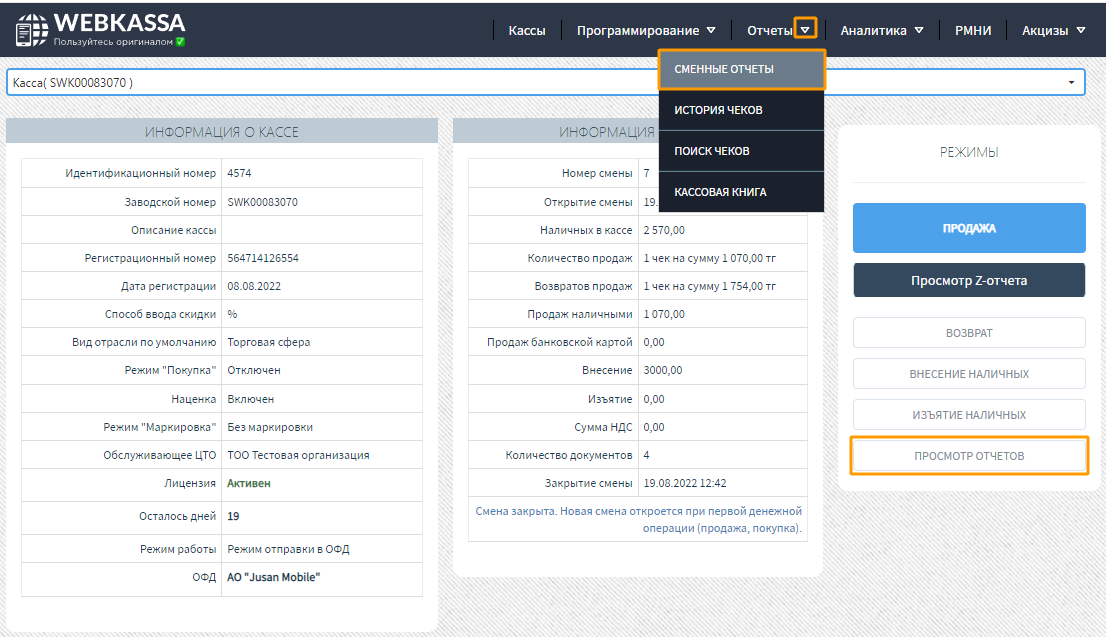Screen dimensions: 1106x637
Task: Open Просмотр Z-отчета
Action: (x=968, y=280)
